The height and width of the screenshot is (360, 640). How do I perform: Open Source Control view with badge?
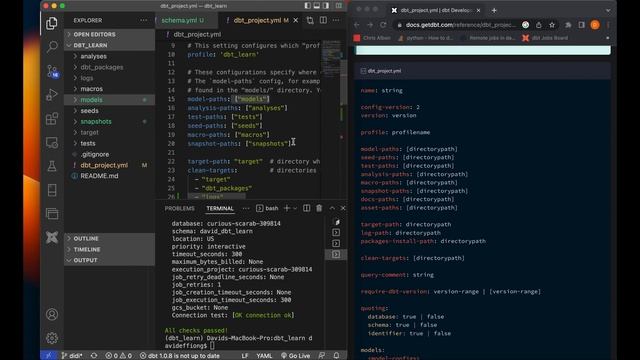(x=52, y=71)
